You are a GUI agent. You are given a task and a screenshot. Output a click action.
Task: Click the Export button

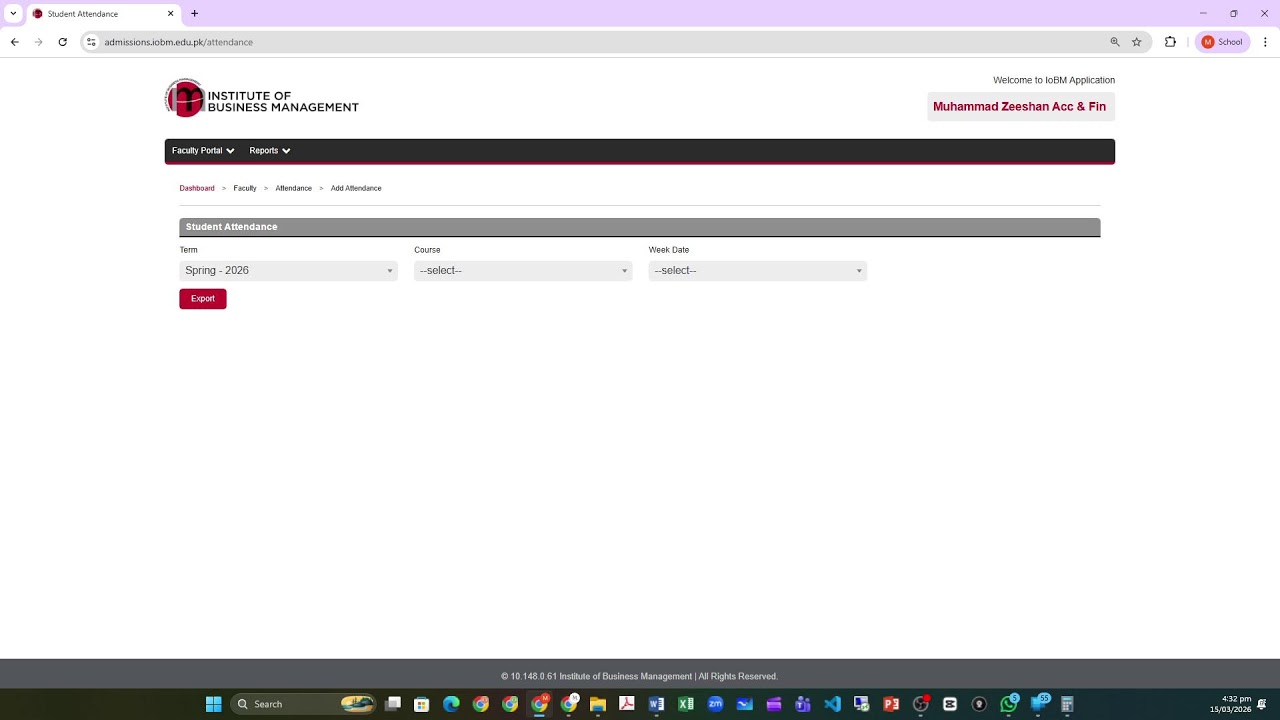point(203,299)
